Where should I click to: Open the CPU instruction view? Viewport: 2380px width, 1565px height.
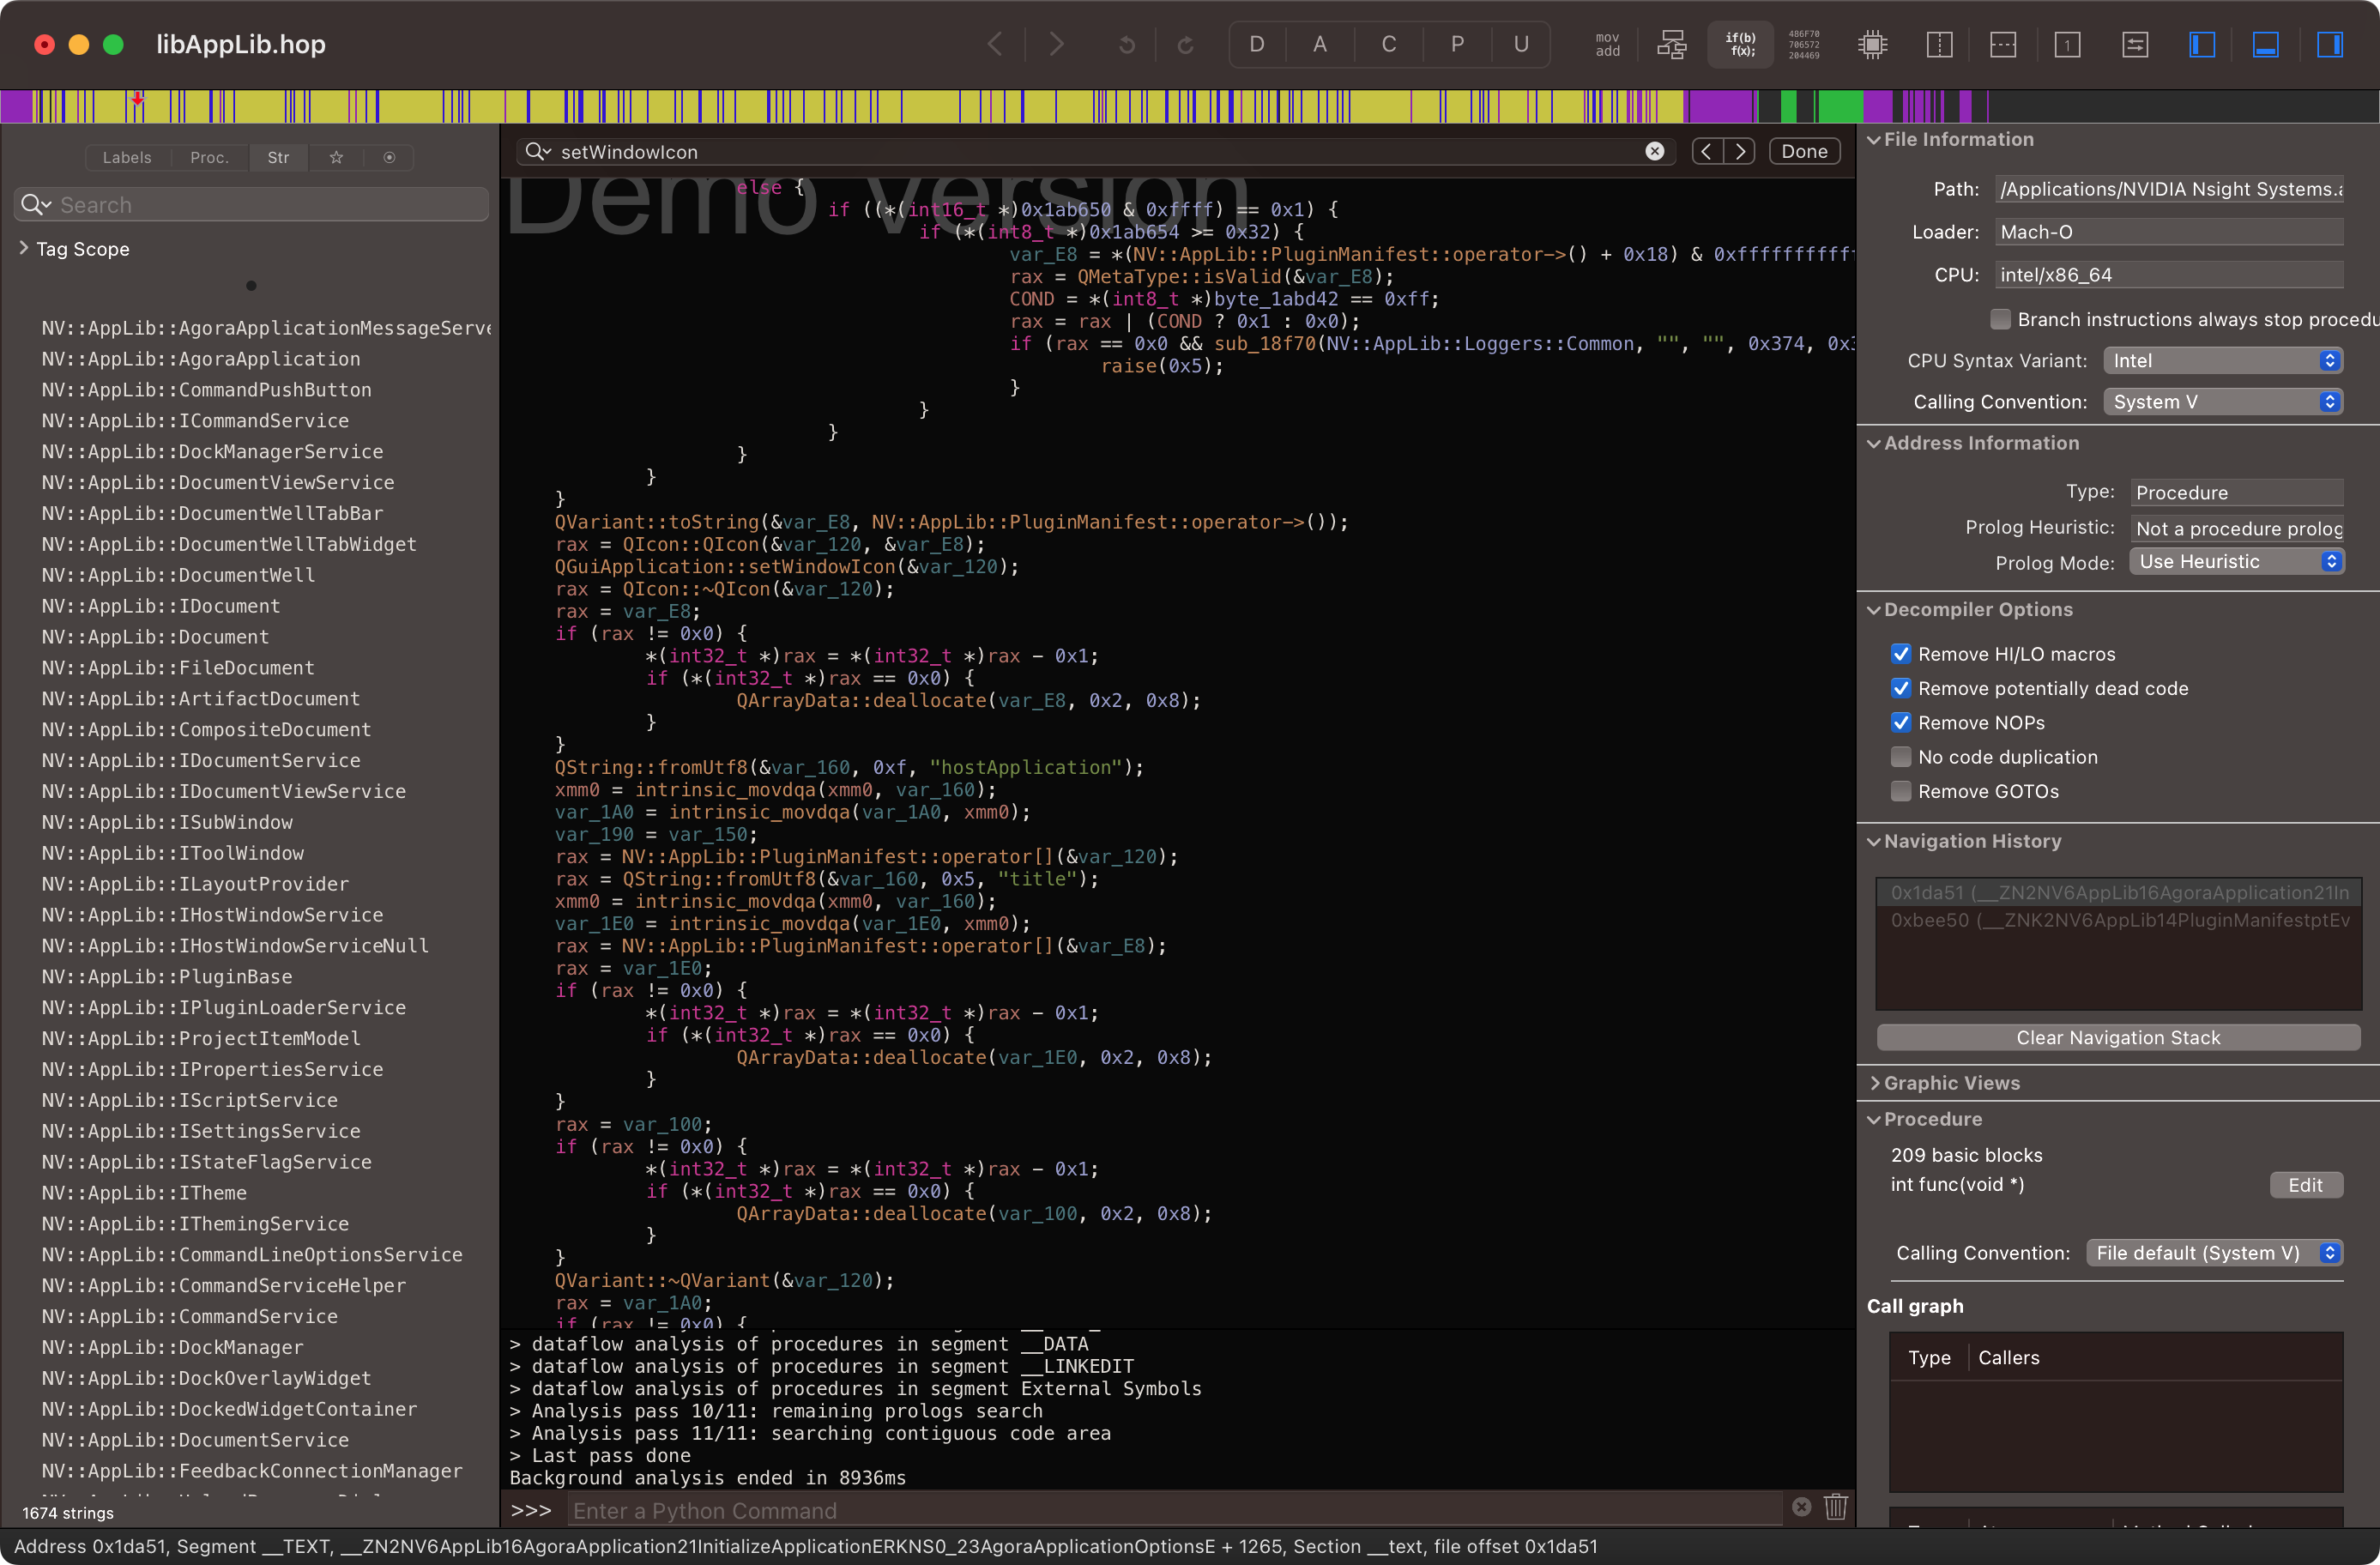point(1871,44)
